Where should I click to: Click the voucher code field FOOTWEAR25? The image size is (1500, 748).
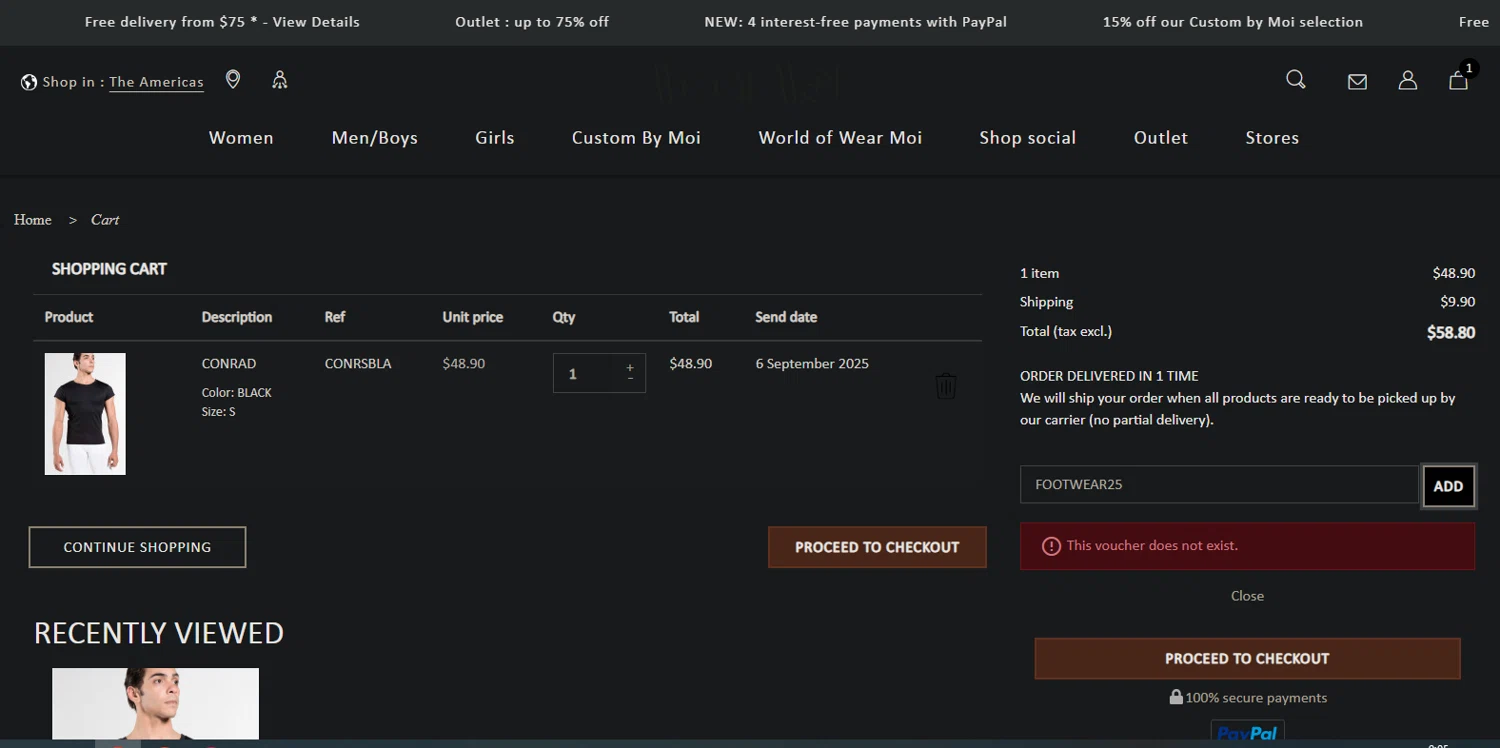pos(1219,484)
